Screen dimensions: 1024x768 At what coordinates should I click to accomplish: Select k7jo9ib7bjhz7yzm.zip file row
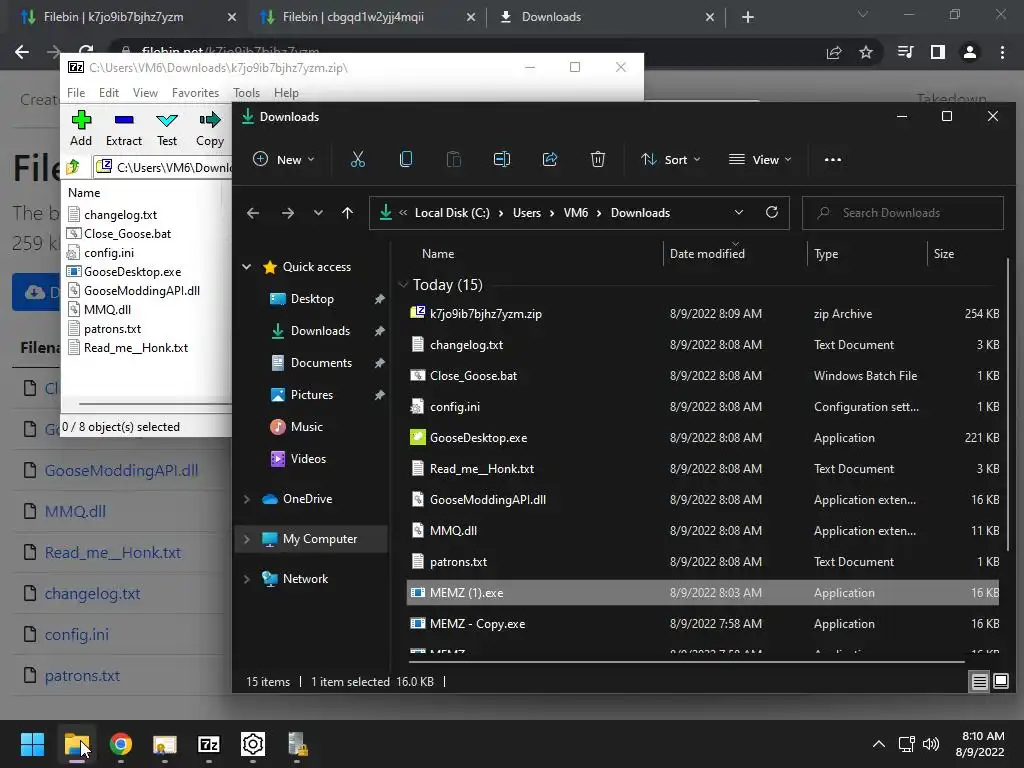coord(703,313)
